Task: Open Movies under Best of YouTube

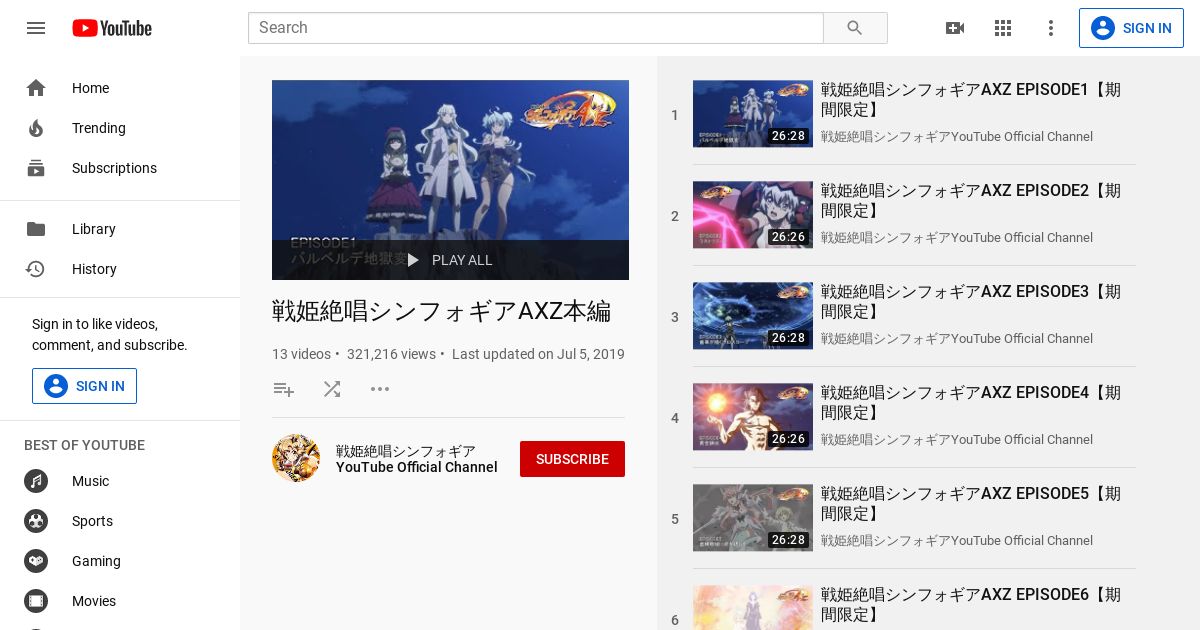Action: coord(120,601)
